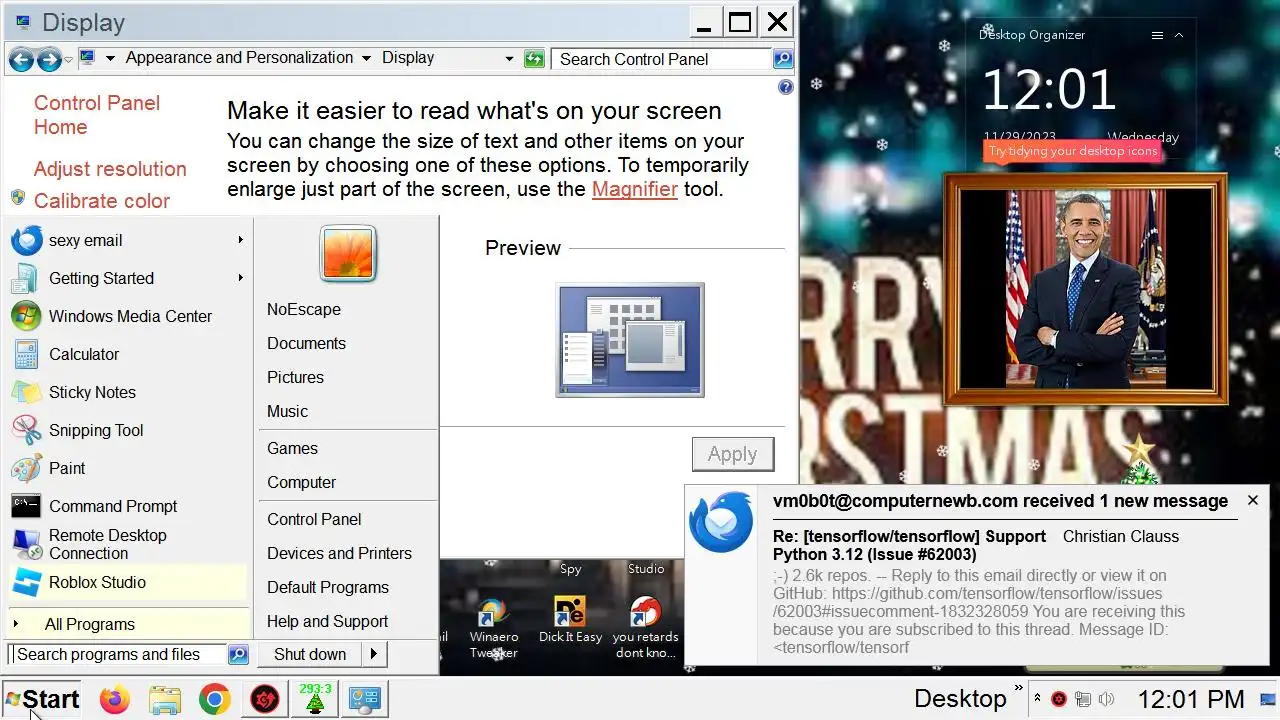Screen dimensions: 1280x720
Task: Launch Chrome from the taskbar
Action: 214,699
